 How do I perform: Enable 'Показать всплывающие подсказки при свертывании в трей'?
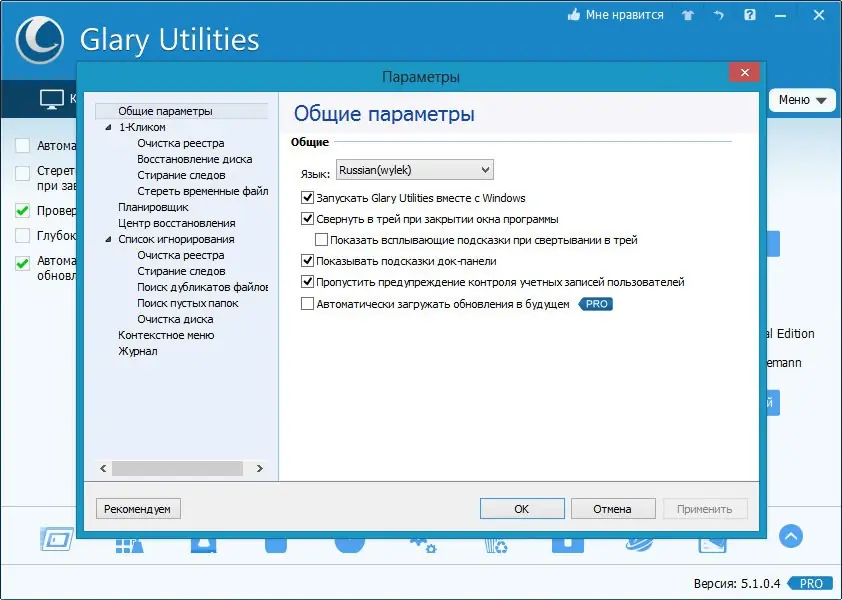click(x=321, y=240)
